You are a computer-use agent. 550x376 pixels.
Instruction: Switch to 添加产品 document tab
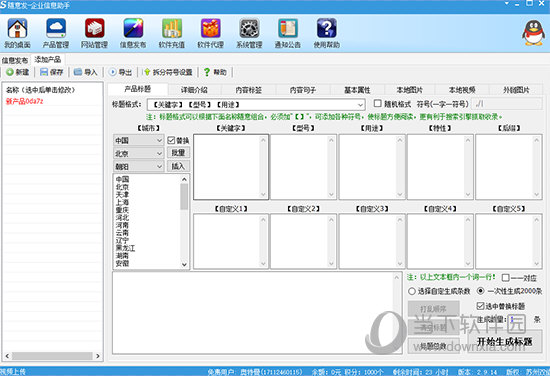[x=48, y=59]
